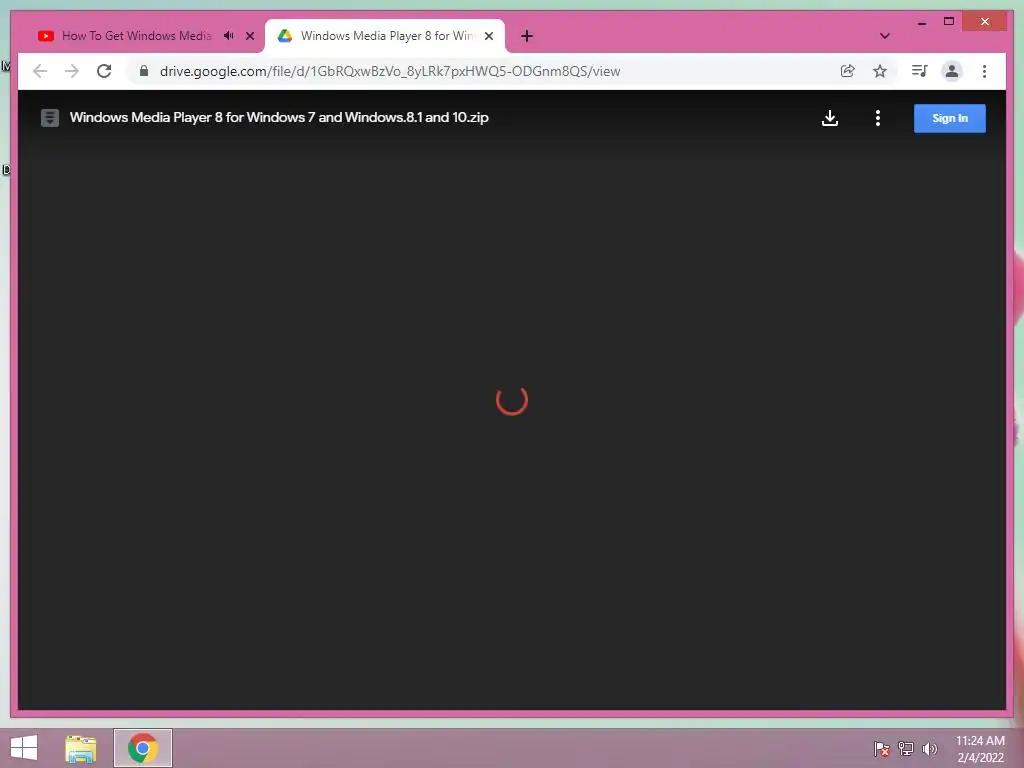The width and height of the screenshot is (1024, 768).
Task: Click the Sign In button
Action: pyautogui.click(x=950, y=118)
